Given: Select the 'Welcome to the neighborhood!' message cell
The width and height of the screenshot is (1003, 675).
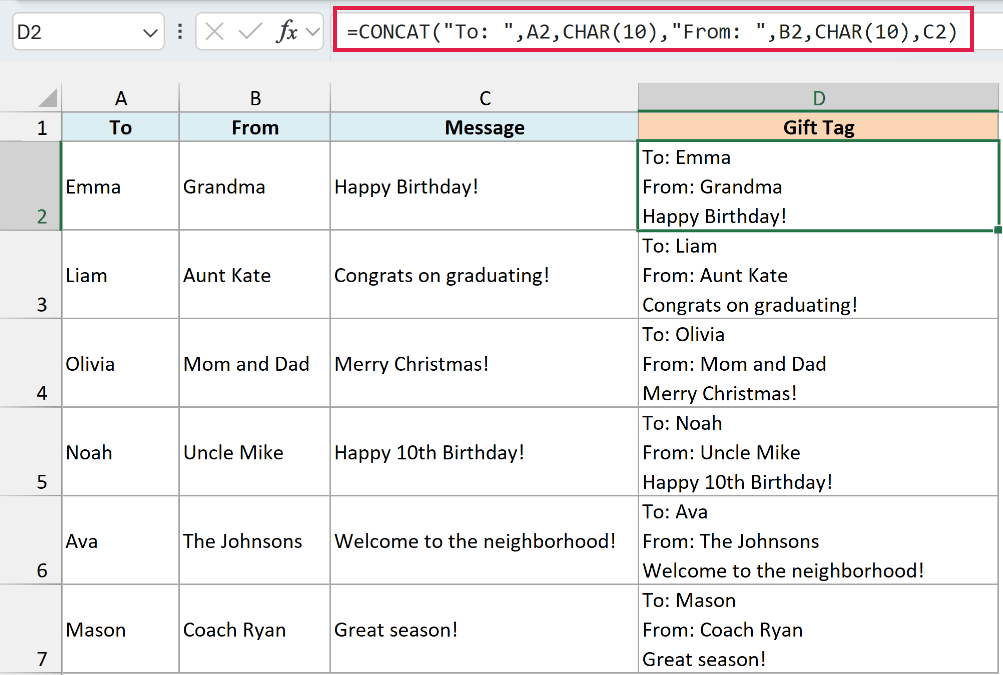Looking at the screenshot, I should (484, 540).
